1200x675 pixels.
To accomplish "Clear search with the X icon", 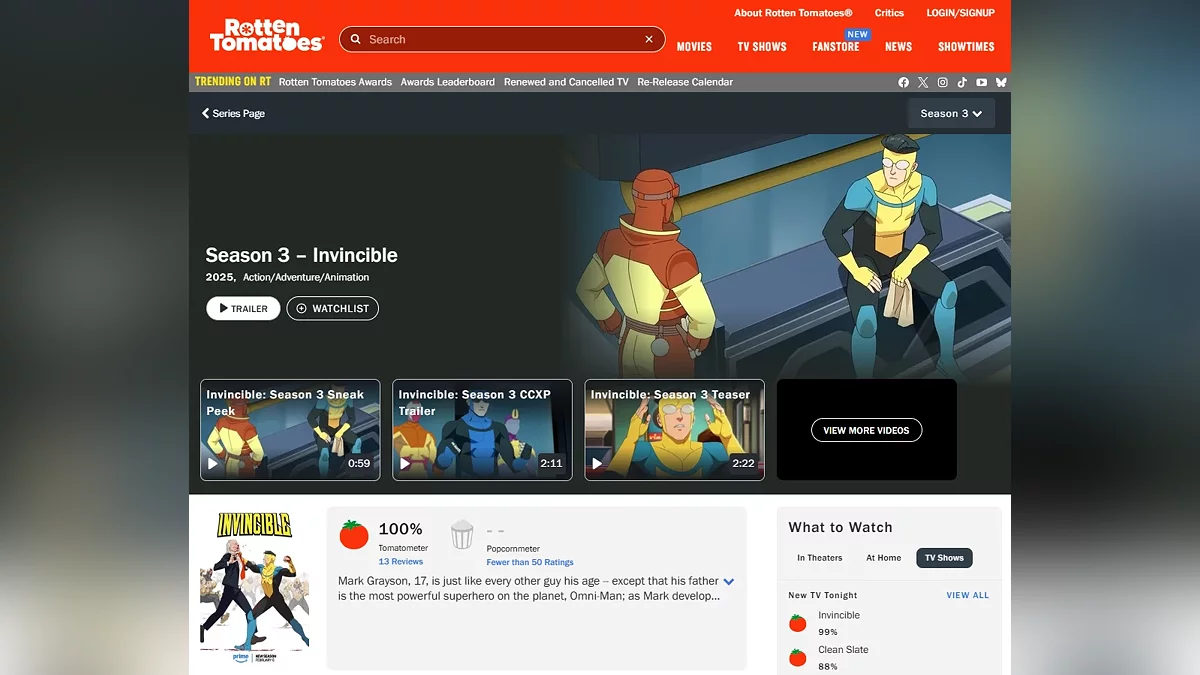I will click(x=649, y=39).
